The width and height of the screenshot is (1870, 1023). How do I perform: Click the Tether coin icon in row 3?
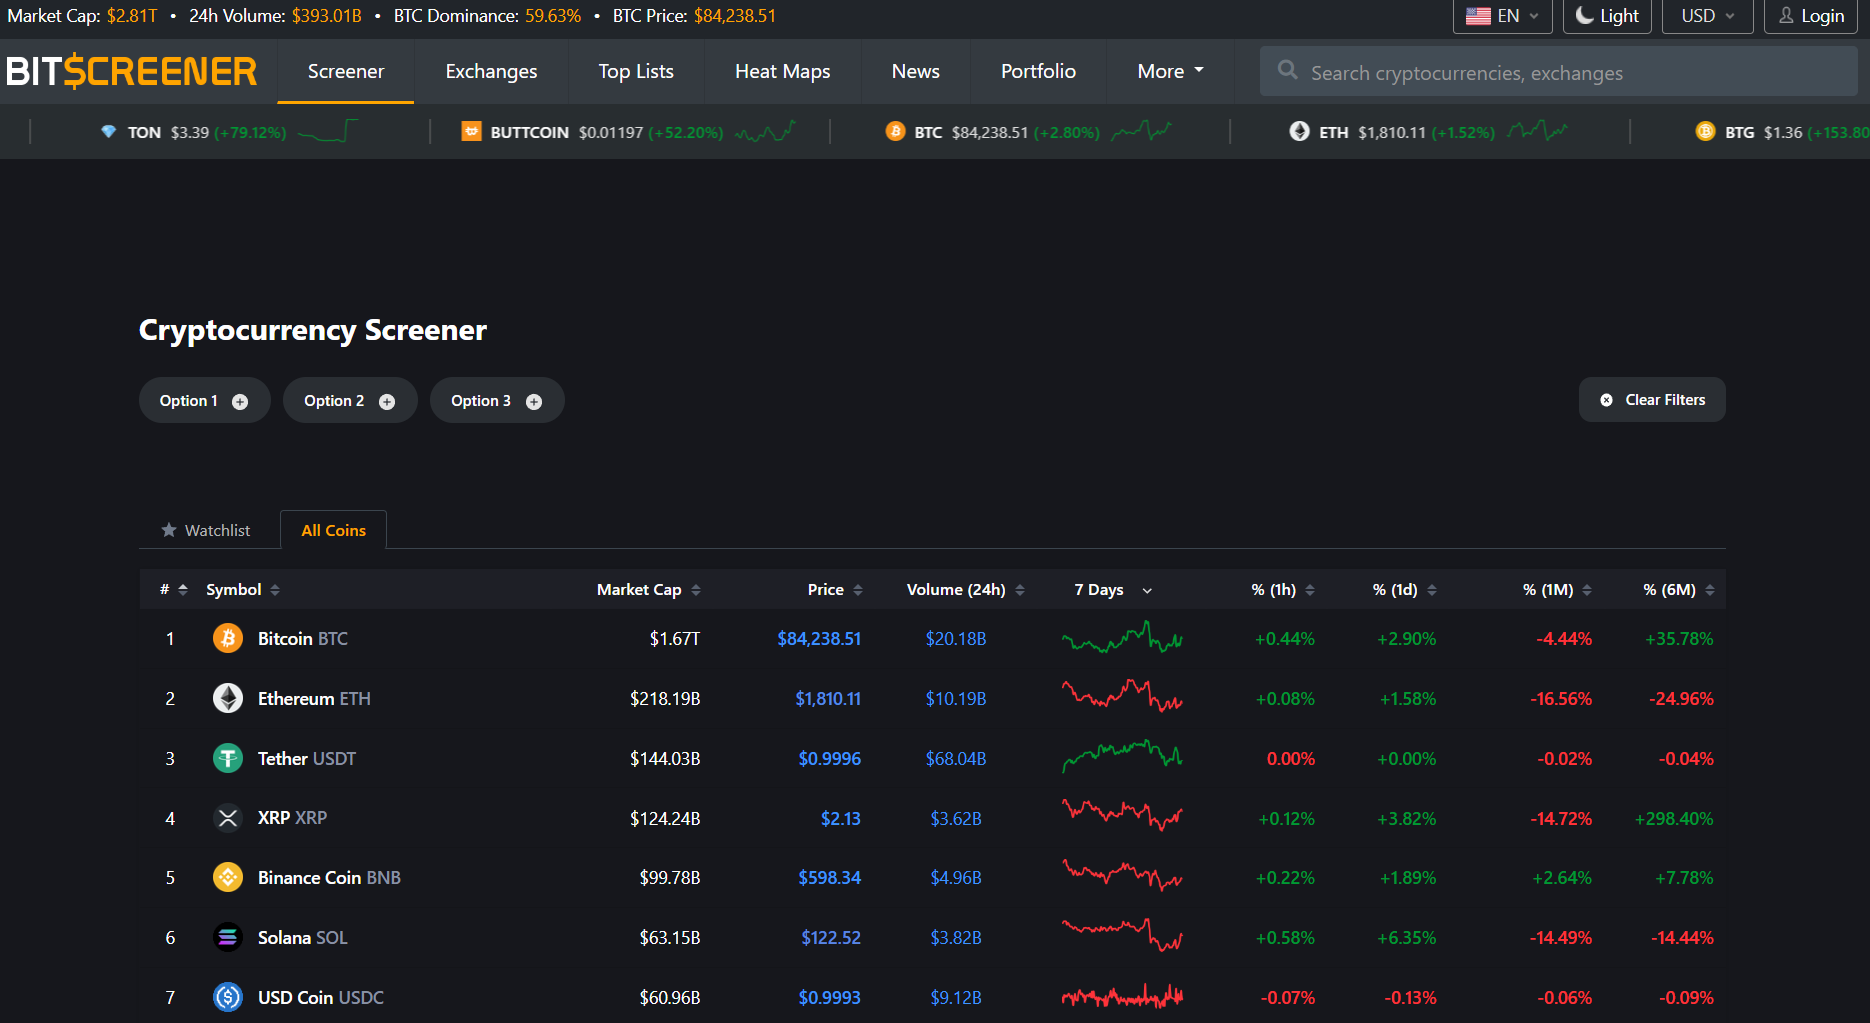tap(228, 758)
